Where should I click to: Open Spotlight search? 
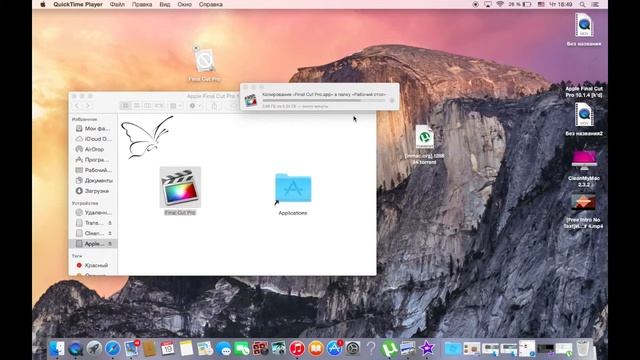coord(582,4)
